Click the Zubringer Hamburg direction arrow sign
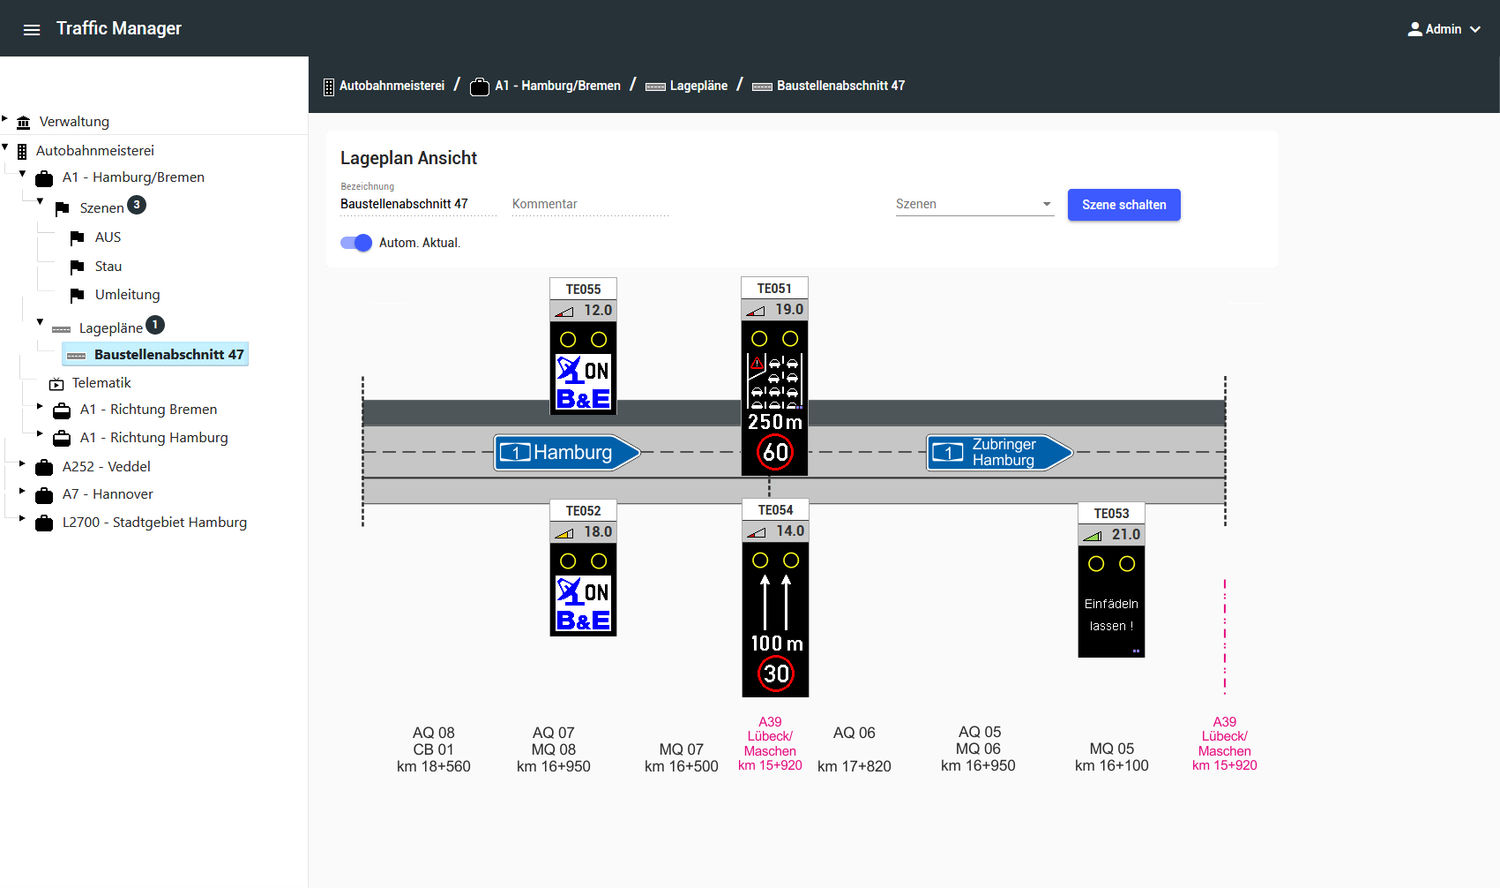1500x888 pixels. [x=999, y=453]
